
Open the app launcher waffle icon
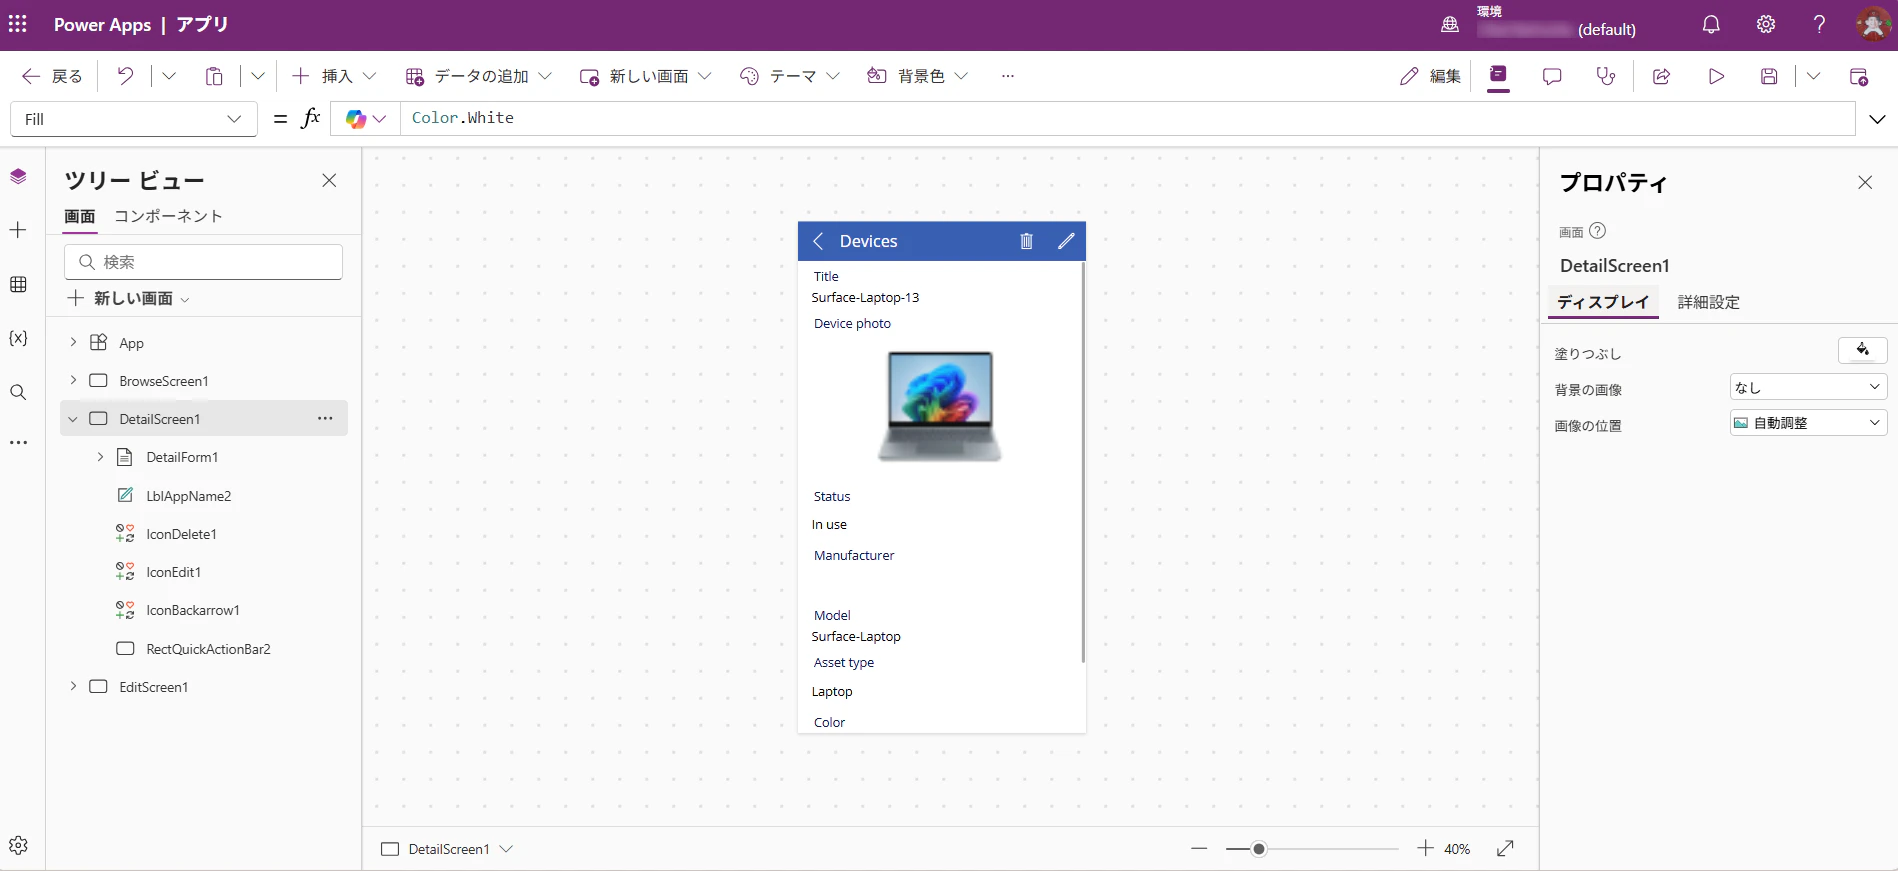point(18,24)
